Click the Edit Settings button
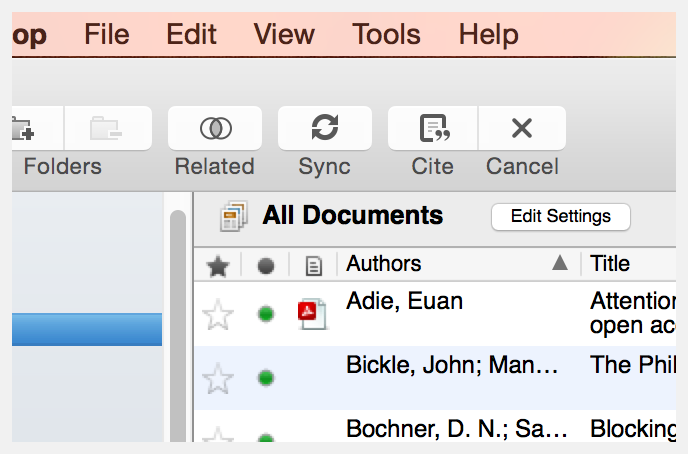The width and height of the screenshot is (688, 454). pyautogui.click(x=560, y=216)
